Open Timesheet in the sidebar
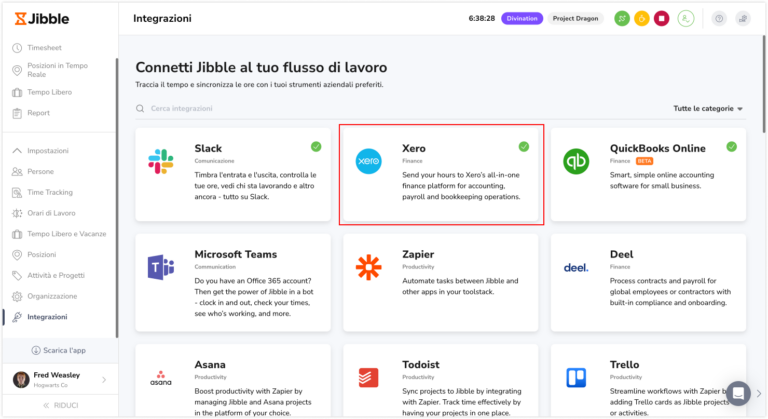Viewport: 768px width, 419px height. click(x=45, y=48)
